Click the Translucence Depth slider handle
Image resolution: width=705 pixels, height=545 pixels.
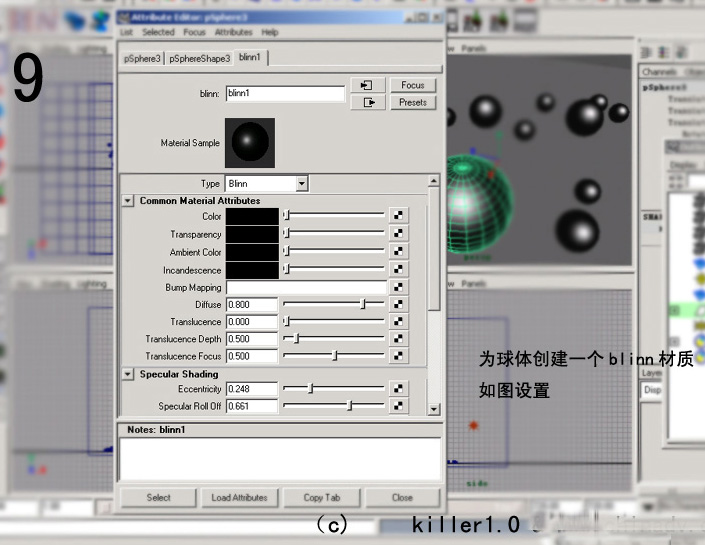(x=296, y=338)
